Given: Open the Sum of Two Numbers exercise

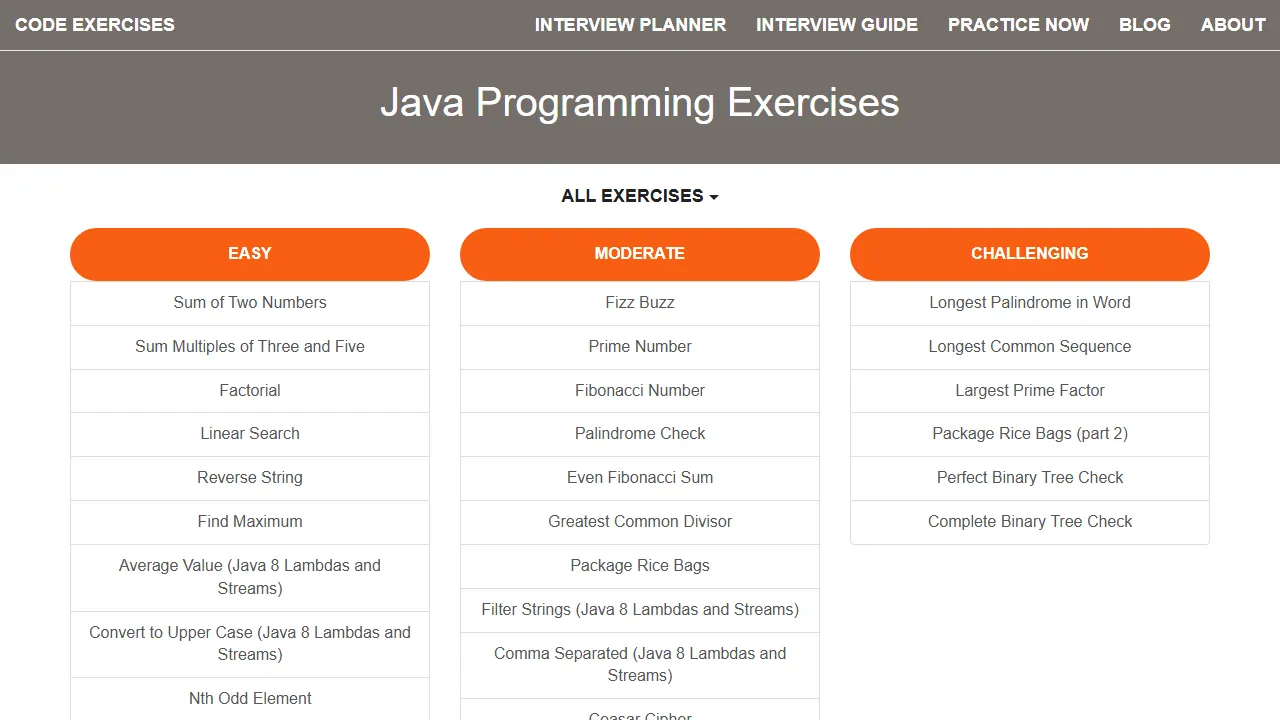Looking at the screenshot, I should click(x=250, y=302).
